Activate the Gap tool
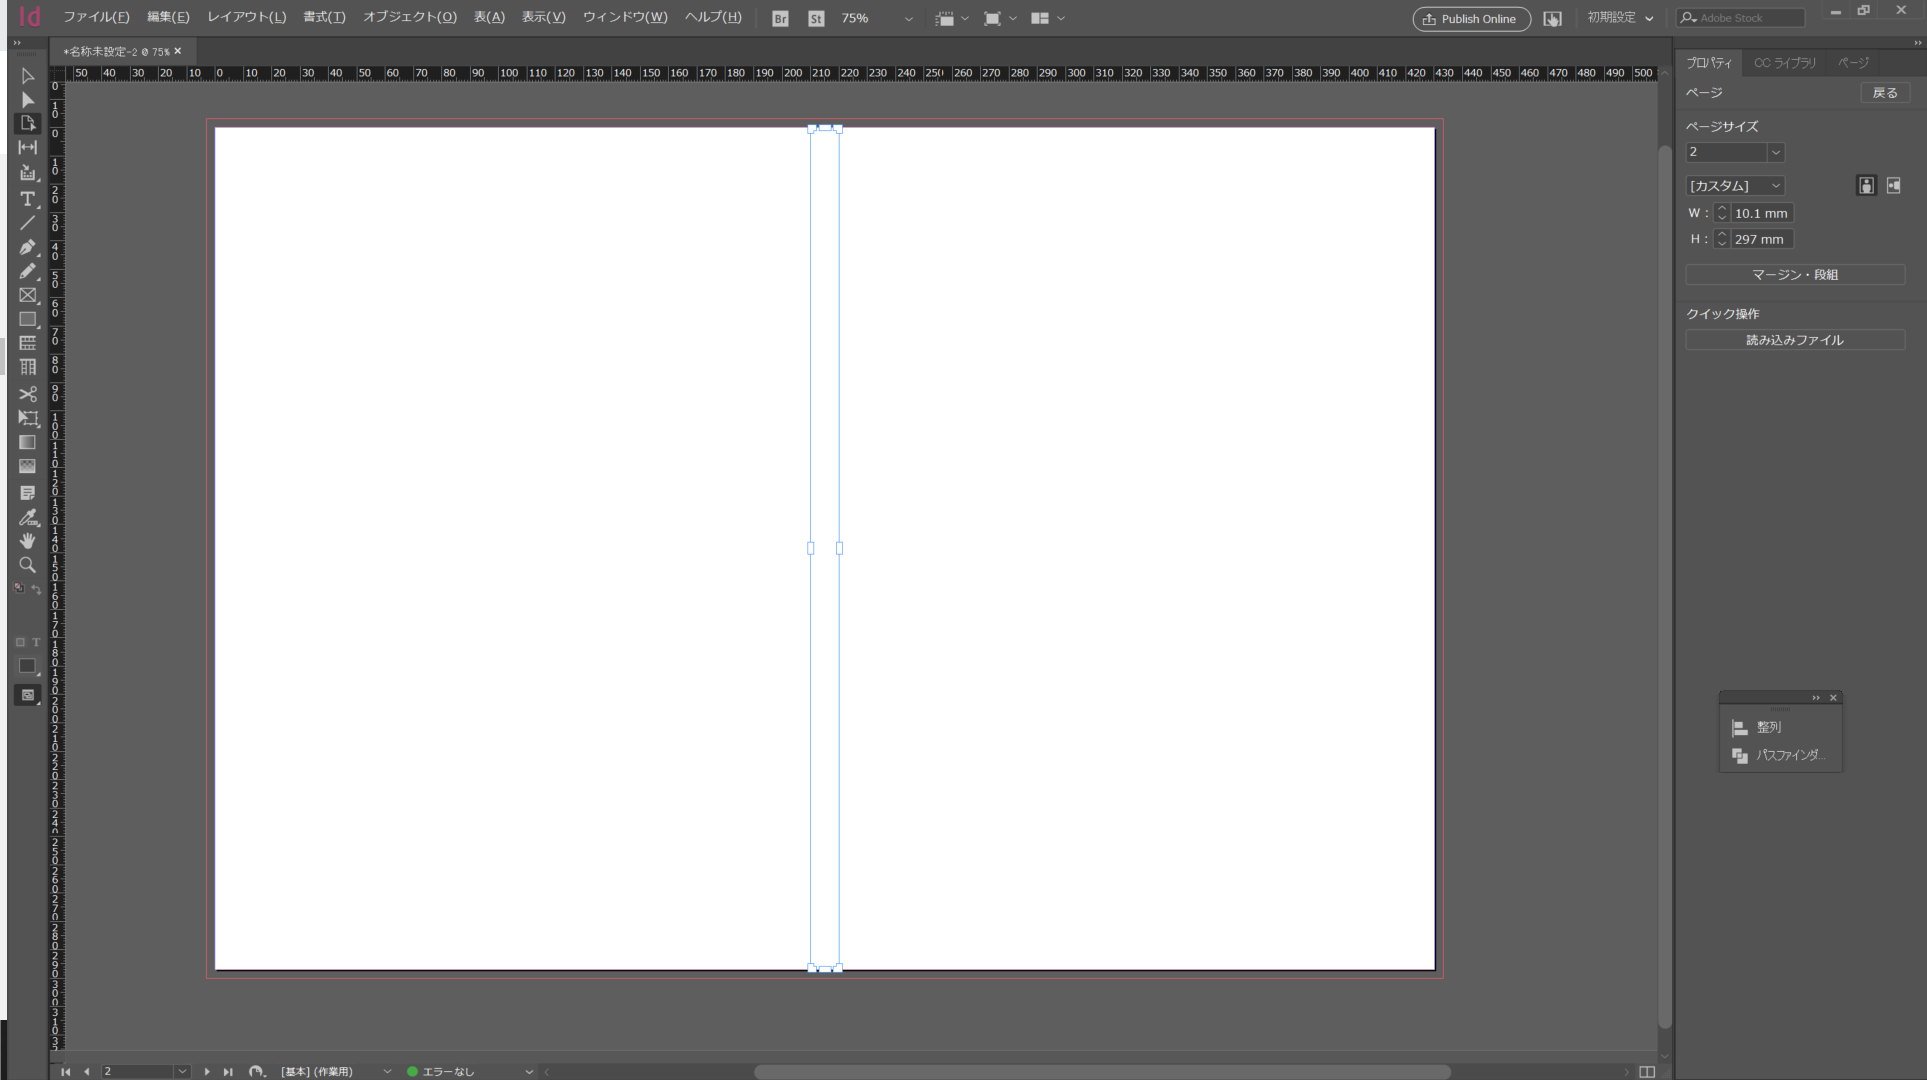1927x1080 pixels. [27, 147]
